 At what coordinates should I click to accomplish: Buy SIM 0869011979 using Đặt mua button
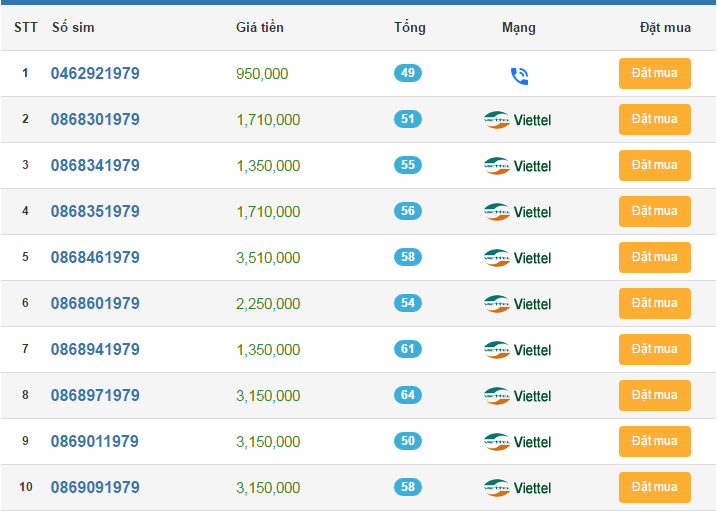(654, 441)
